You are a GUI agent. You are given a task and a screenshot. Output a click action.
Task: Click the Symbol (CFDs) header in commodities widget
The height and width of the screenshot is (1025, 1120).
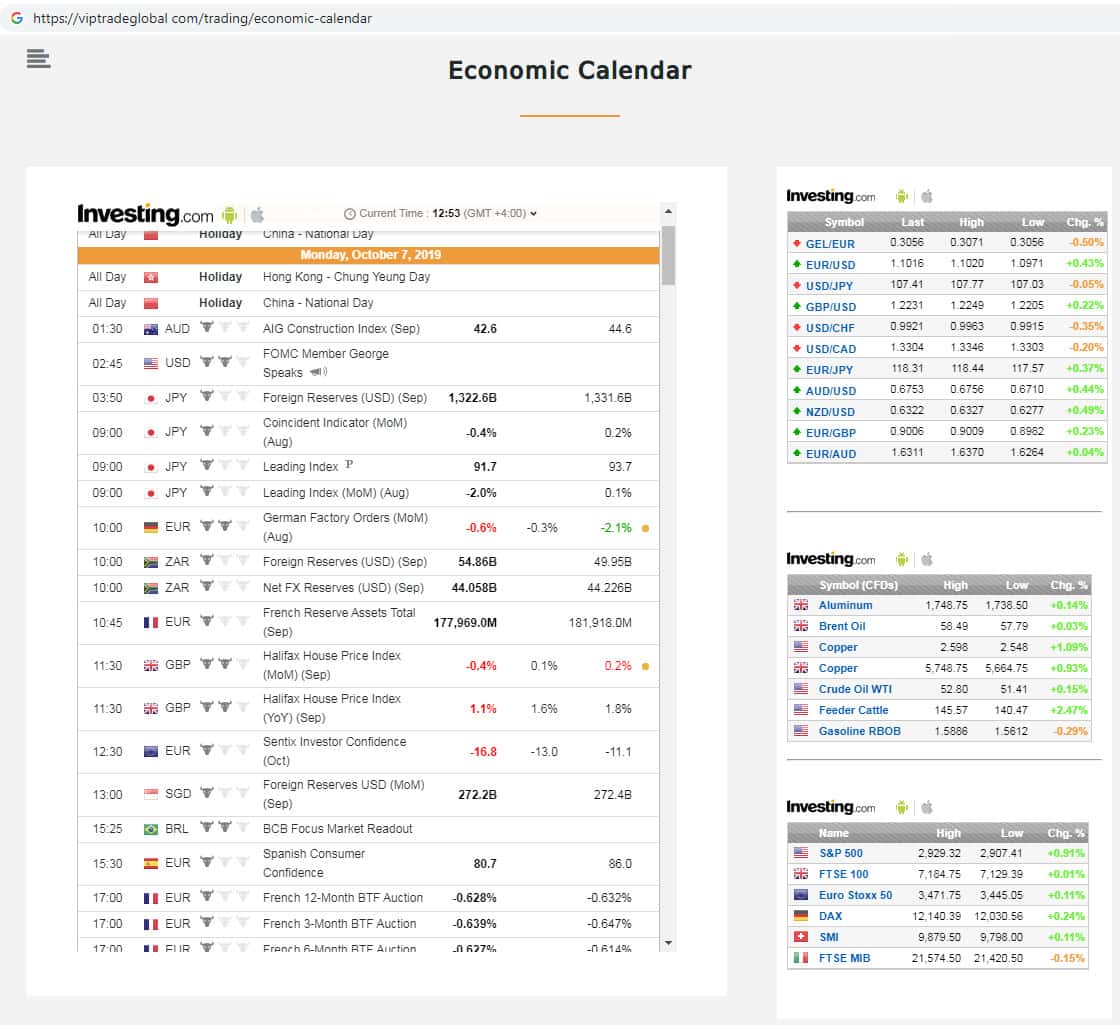[858, 585]
